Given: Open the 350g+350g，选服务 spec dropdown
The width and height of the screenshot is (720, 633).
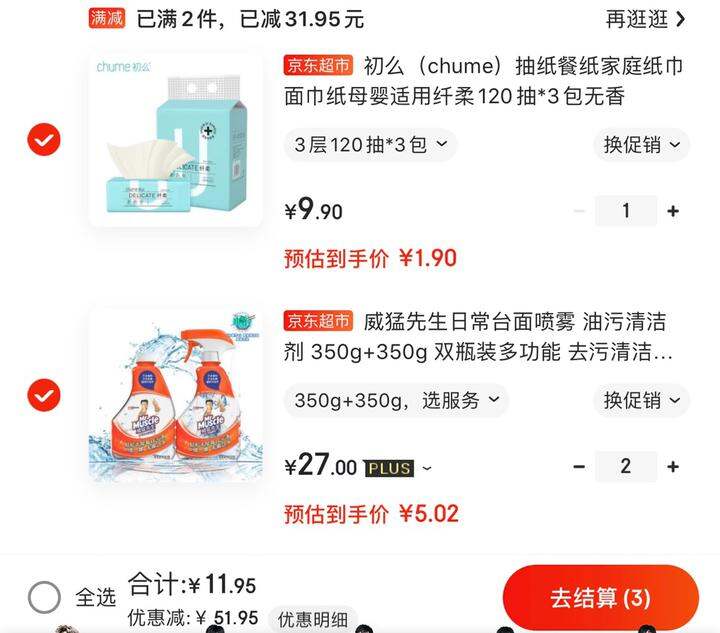Looking at the screenshot, I should 396,401.
